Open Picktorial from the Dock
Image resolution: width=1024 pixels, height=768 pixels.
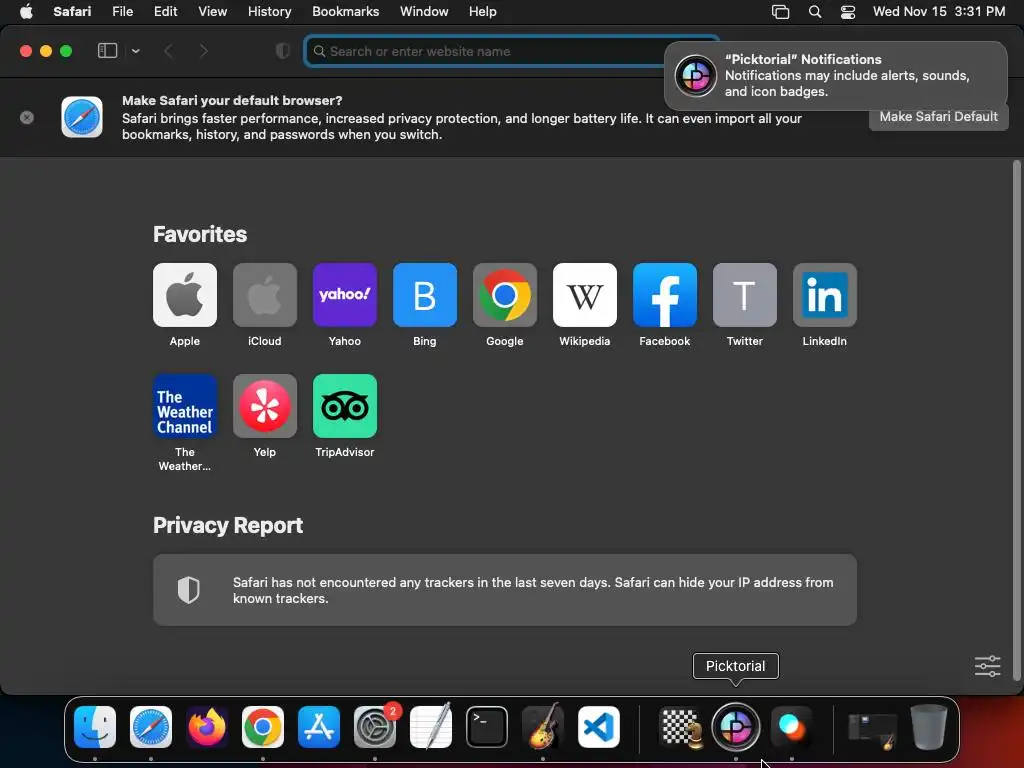click(736, 727)
